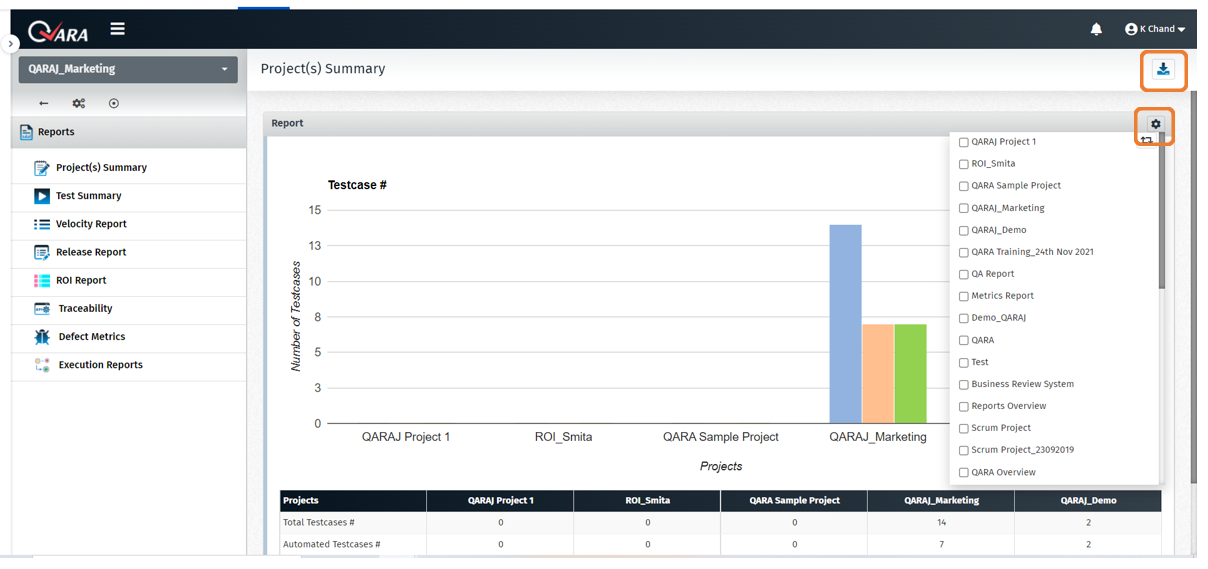Screen dimensions: 1208x569
Task: Click the green QARAJ_Marketing chart bar
Action: [x=910, y=374]
